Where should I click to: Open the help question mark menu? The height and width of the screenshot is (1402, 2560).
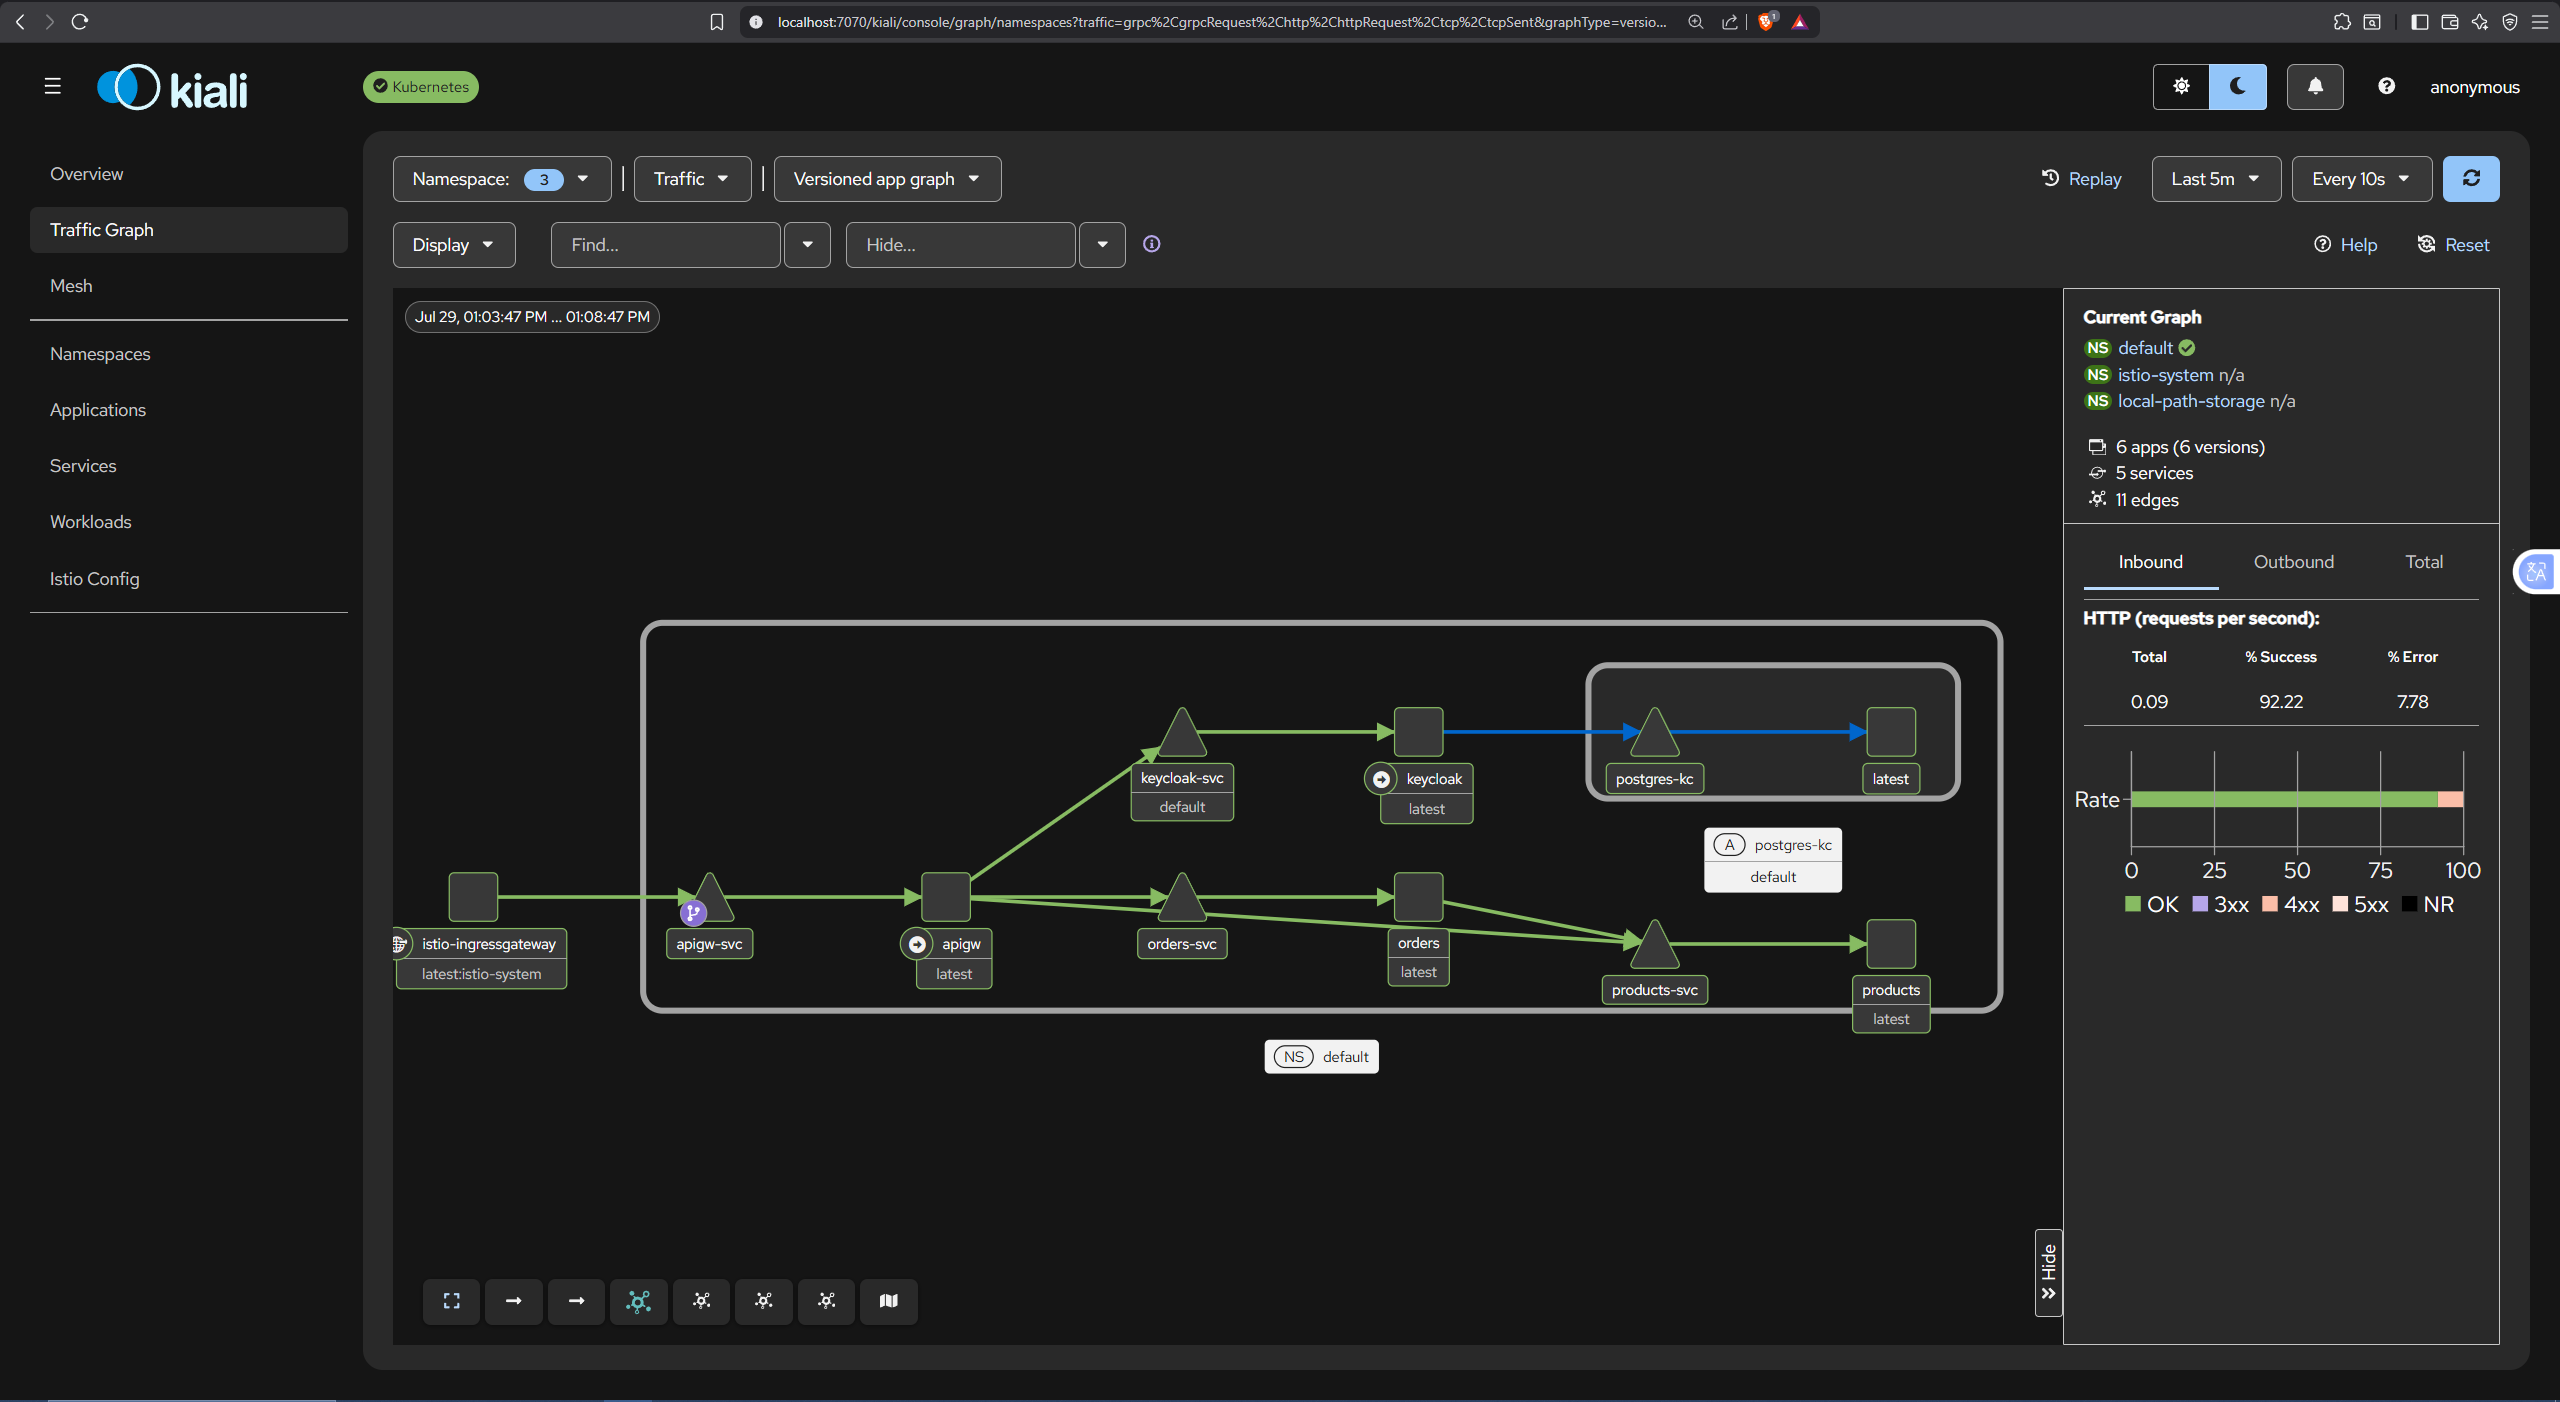2386,87
